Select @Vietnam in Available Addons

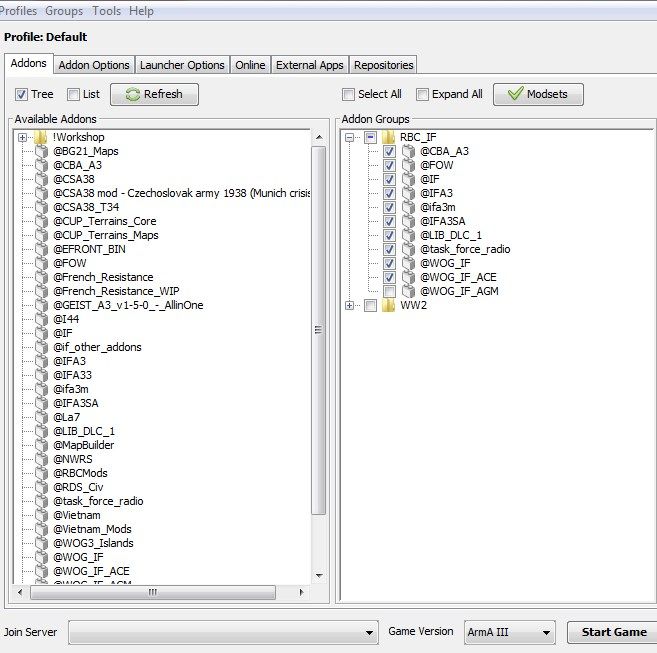click(77, 515)
